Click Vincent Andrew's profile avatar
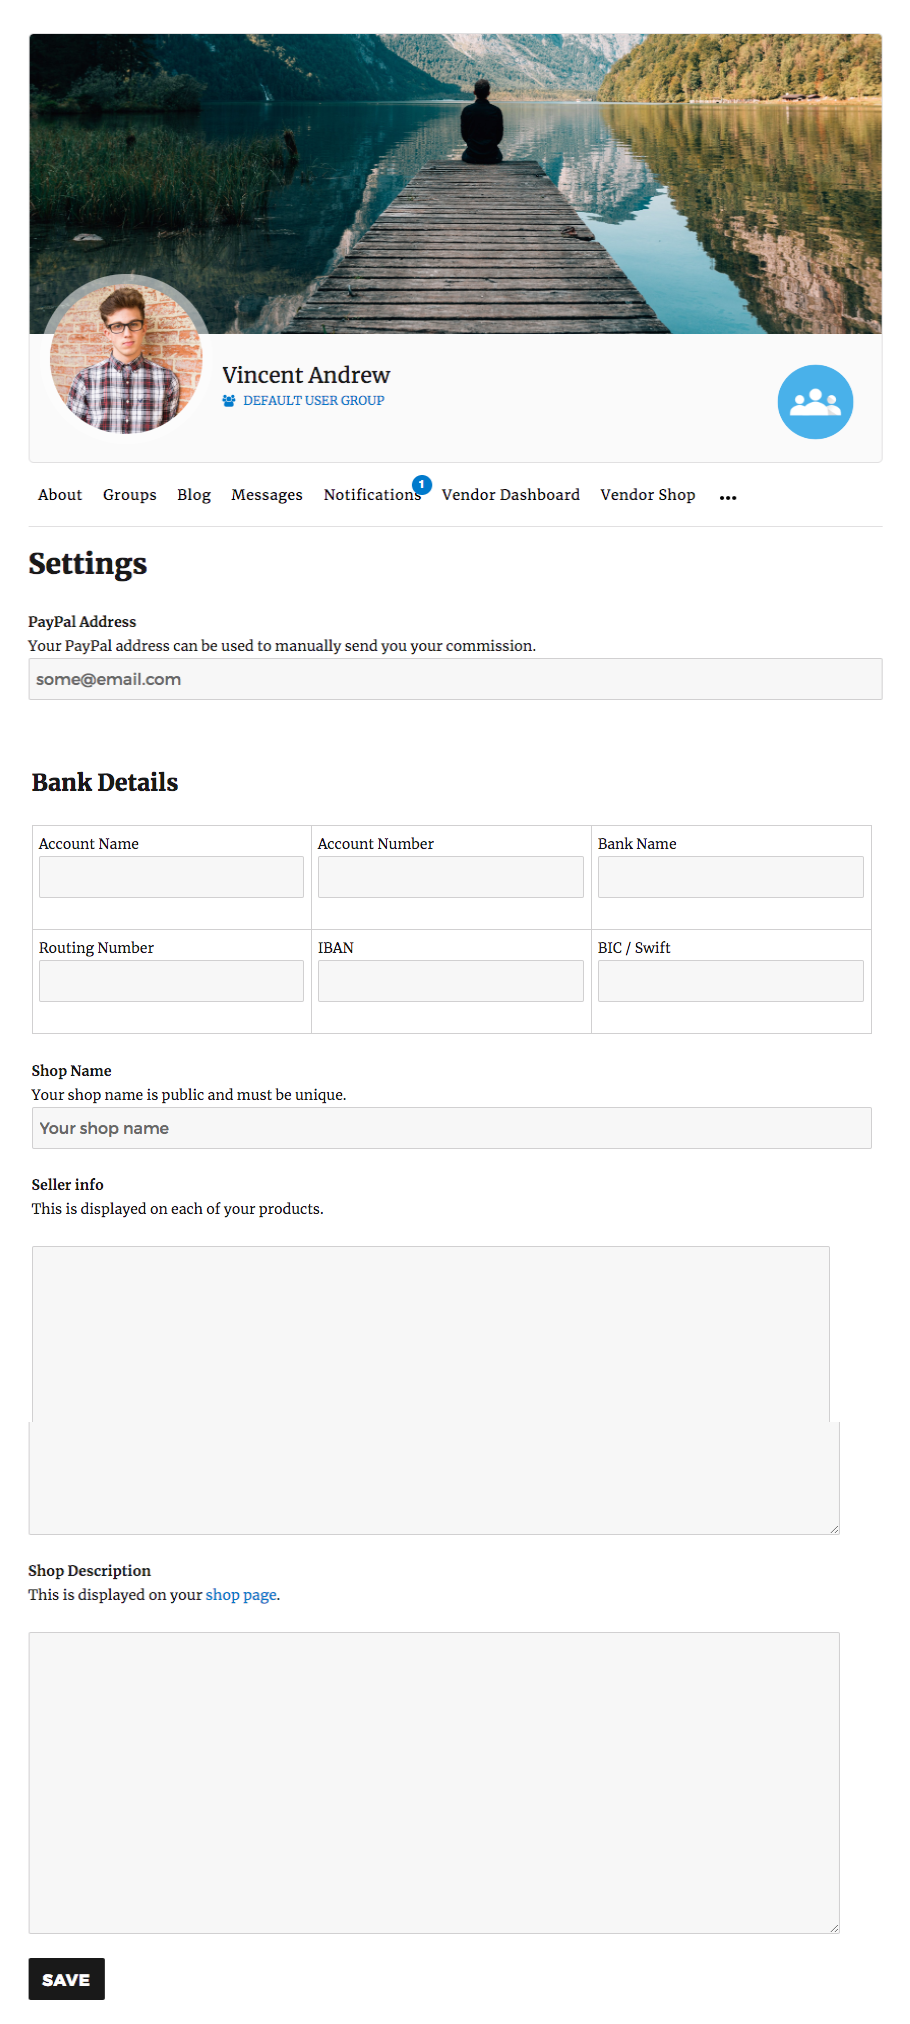Screen dimensions: 910x2024 (126, 358)
